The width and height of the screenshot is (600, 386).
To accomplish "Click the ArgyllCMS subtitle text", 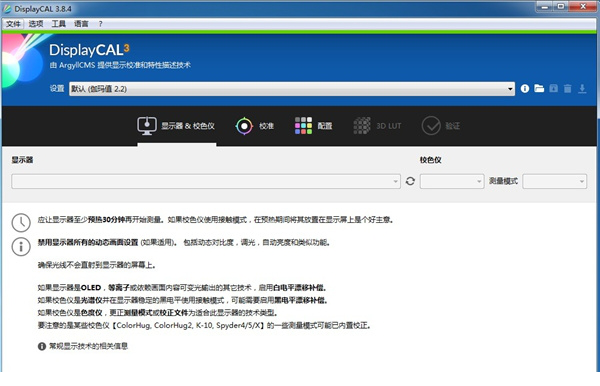I will [x=120, y=65].
